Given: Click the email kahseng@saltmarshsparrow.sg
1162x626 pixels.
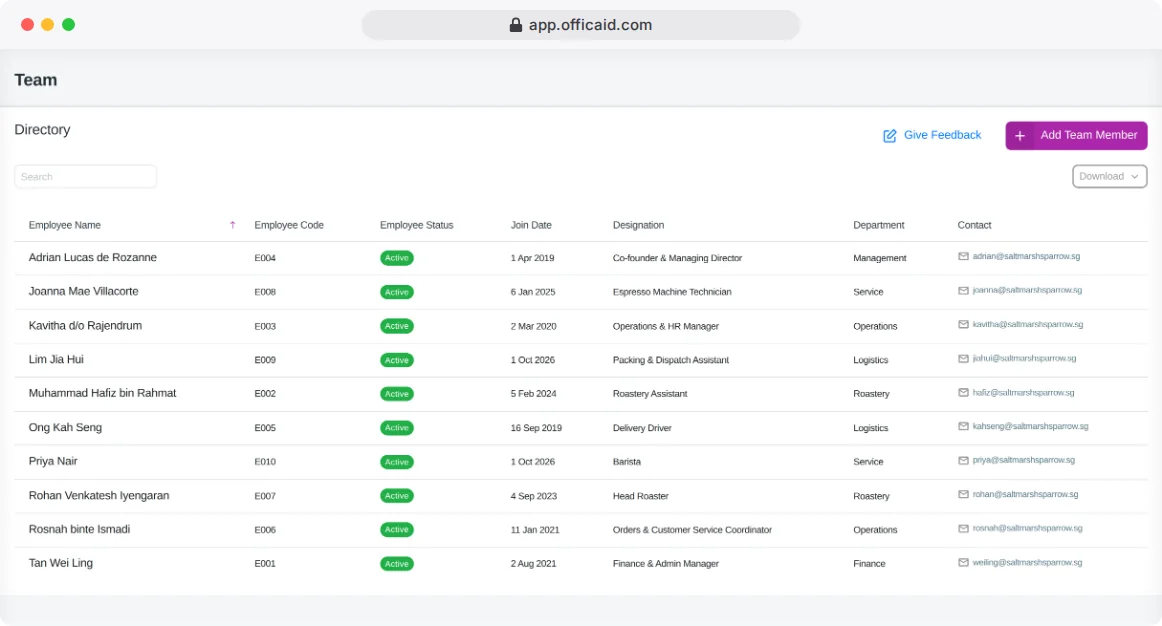Looking at the screenshot, I should (x=1030, y=427).
